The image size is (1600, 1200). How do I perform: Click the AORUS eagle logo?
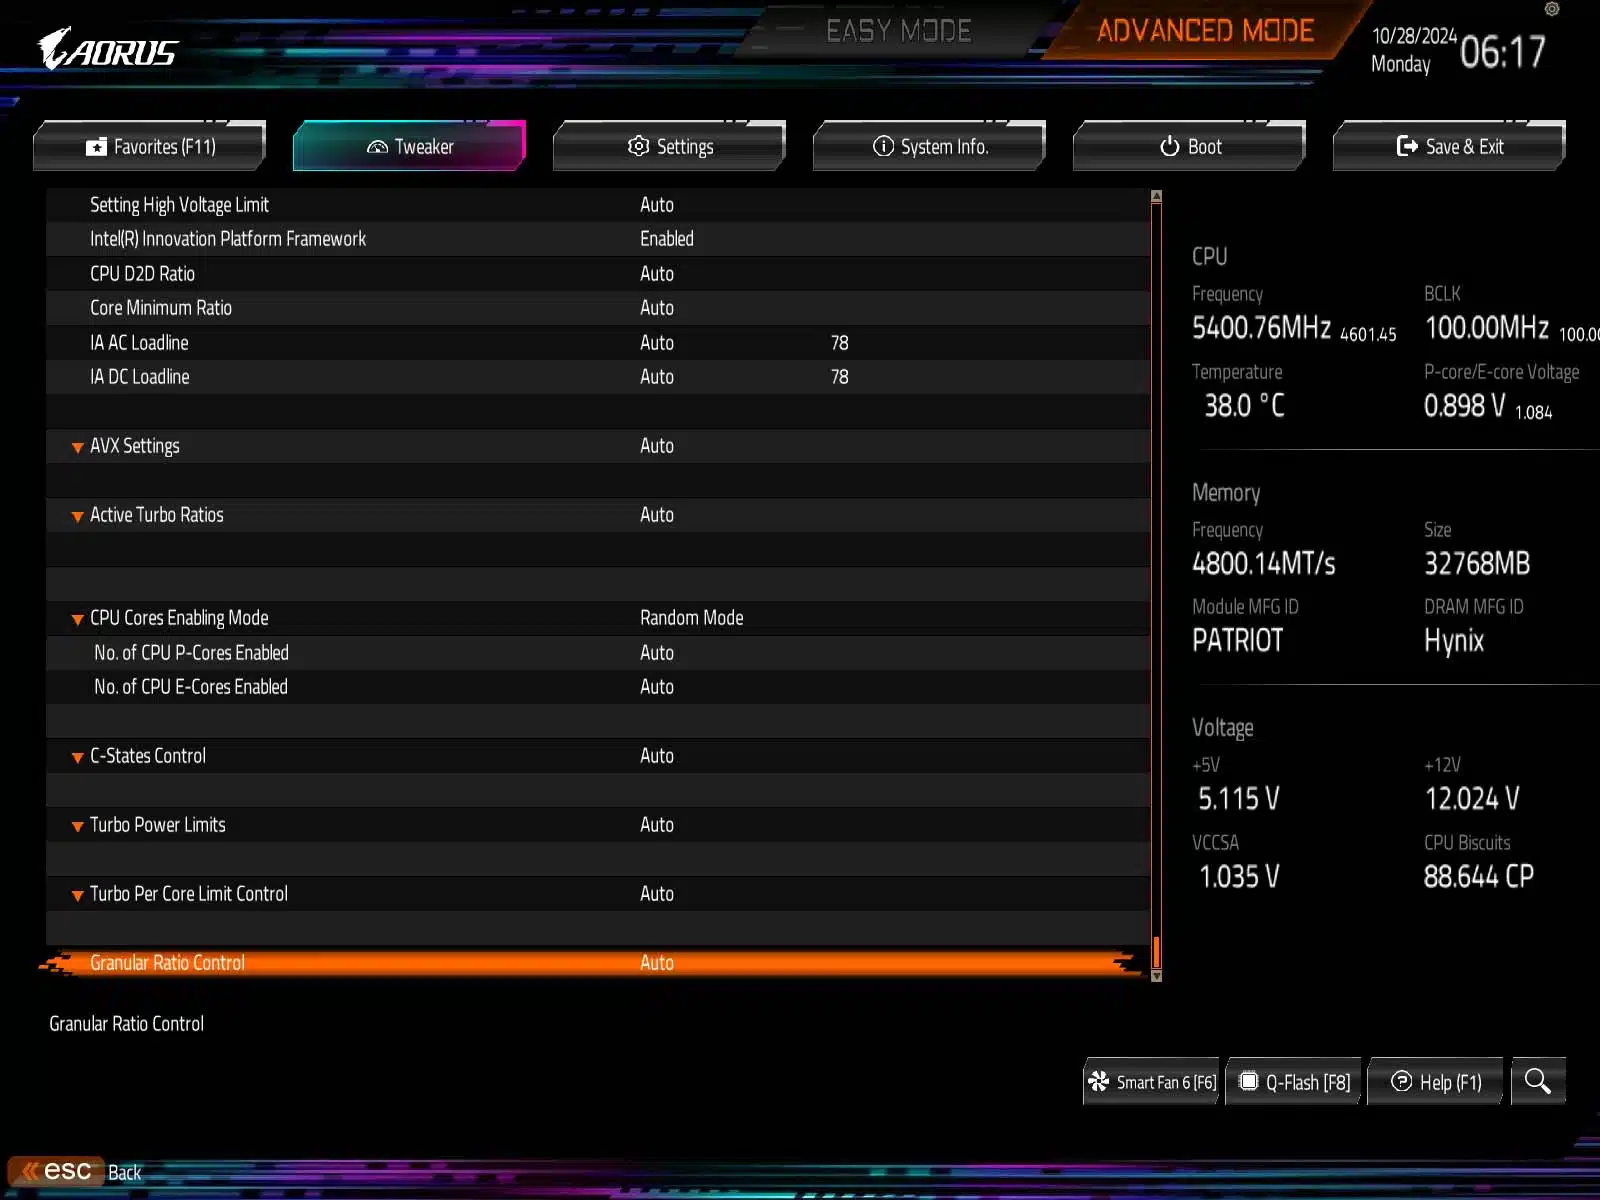(107, 48)
